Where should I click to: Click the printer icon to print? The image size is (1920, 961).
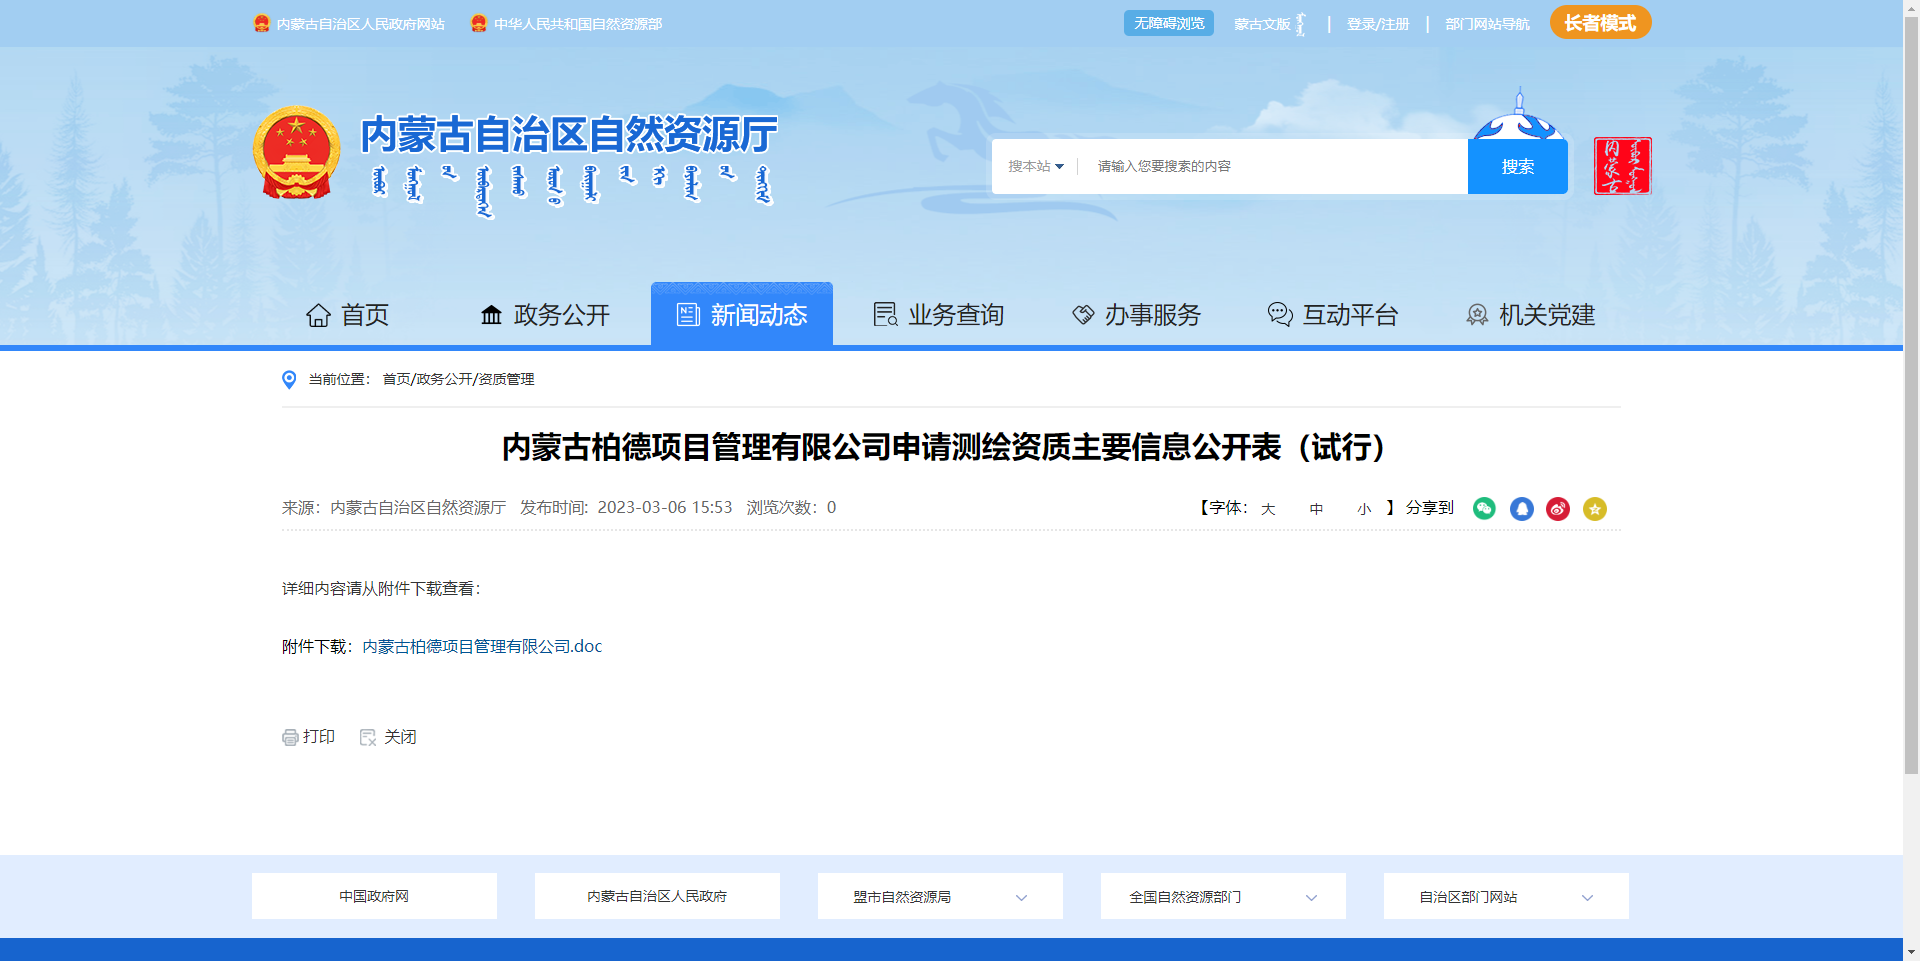(x=290, y=737)
